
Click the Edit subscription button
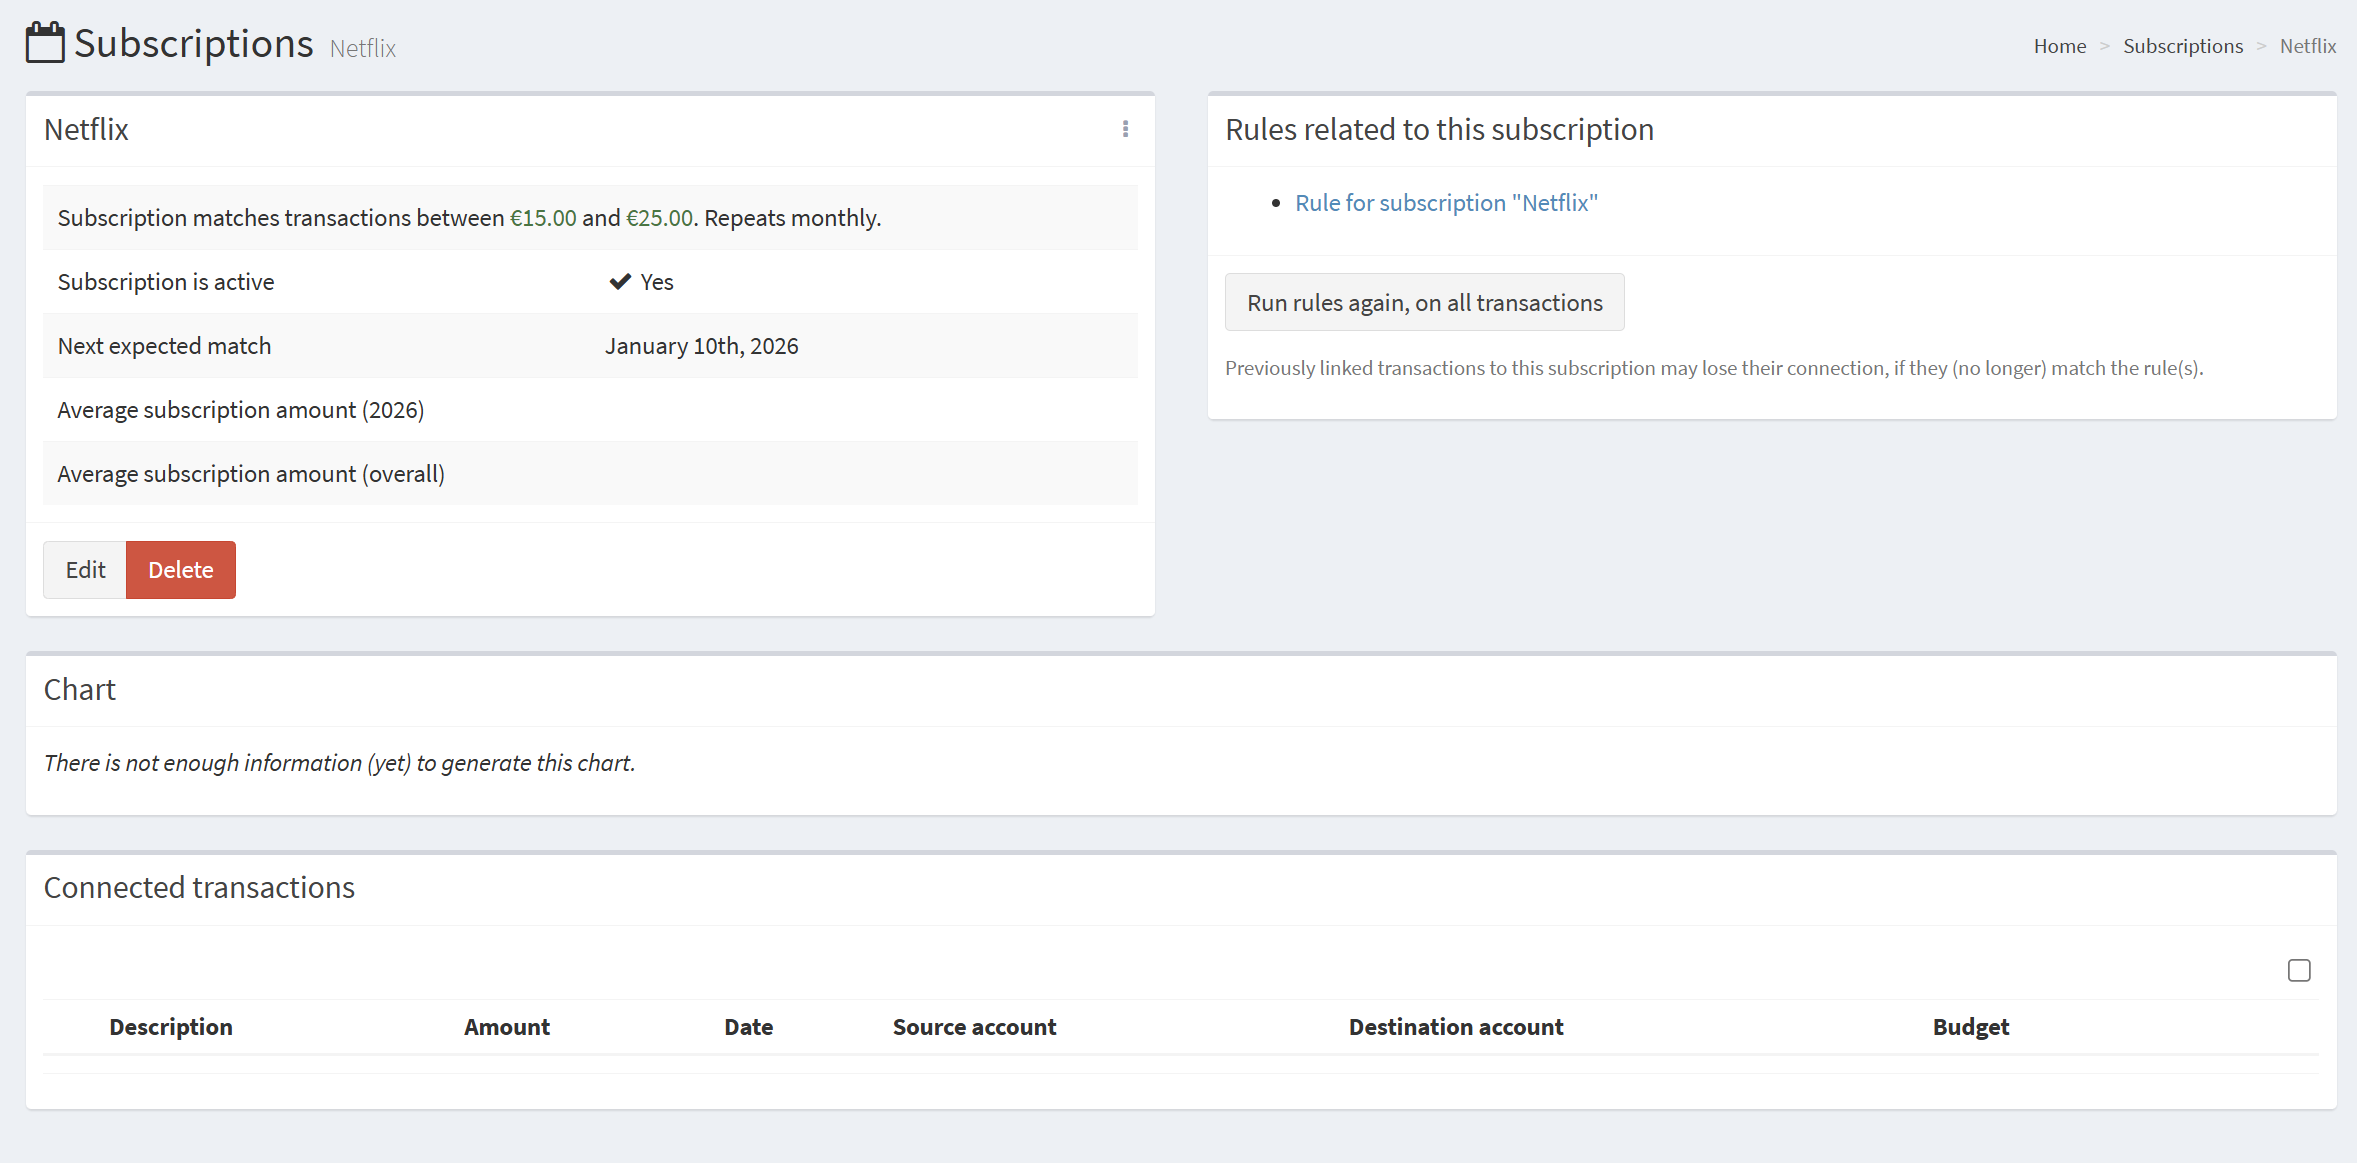click(x=85, y=570)
